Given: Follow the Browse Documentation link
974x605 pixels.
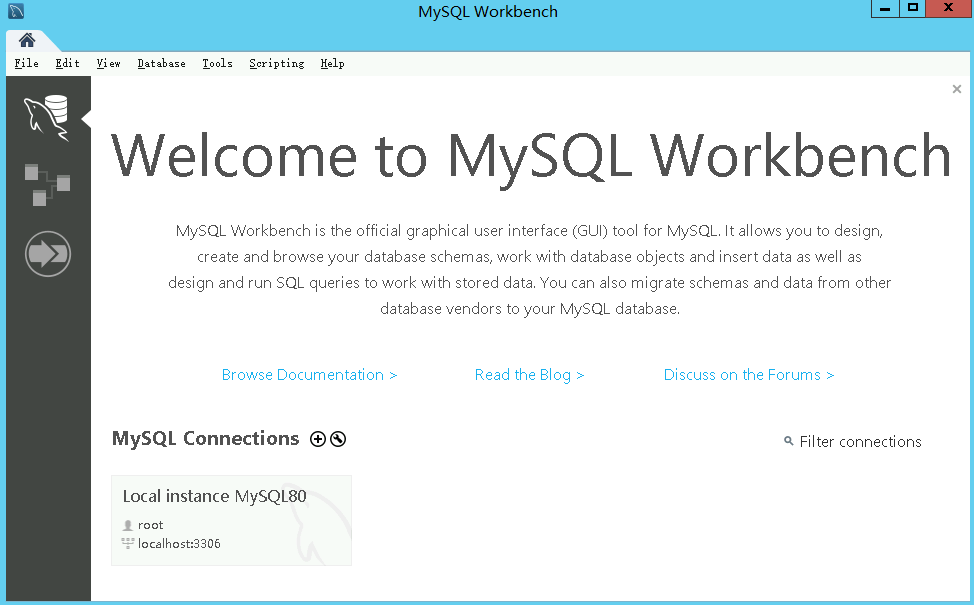Looking at the screenshot, I should pos(309,375).
